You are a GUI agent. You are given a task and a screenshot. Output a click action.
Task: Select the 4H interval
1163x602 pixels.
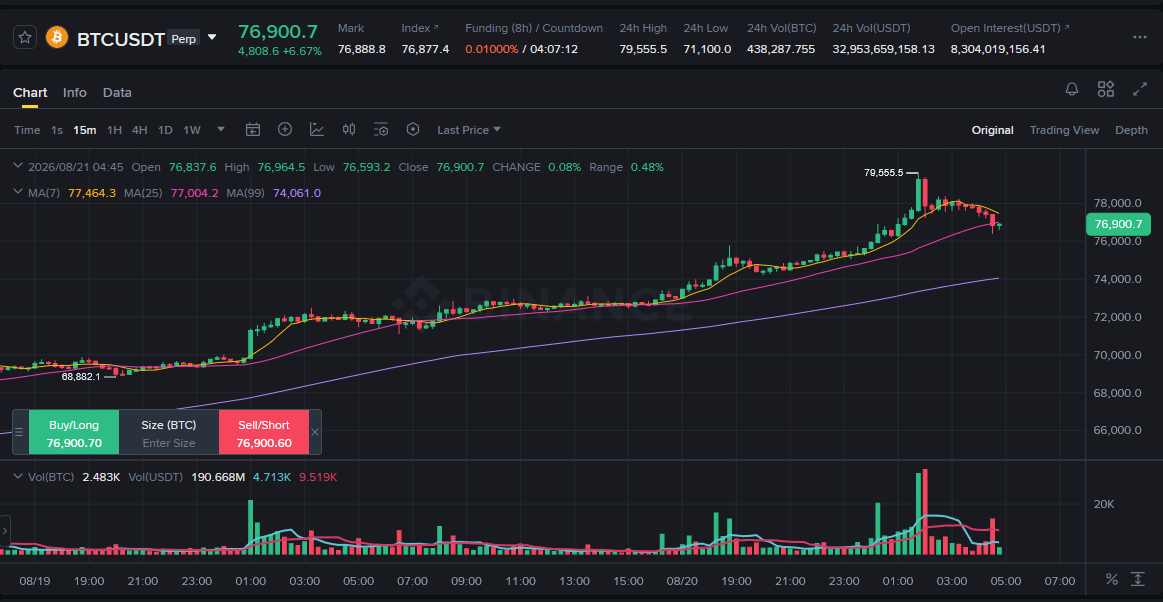139,130
